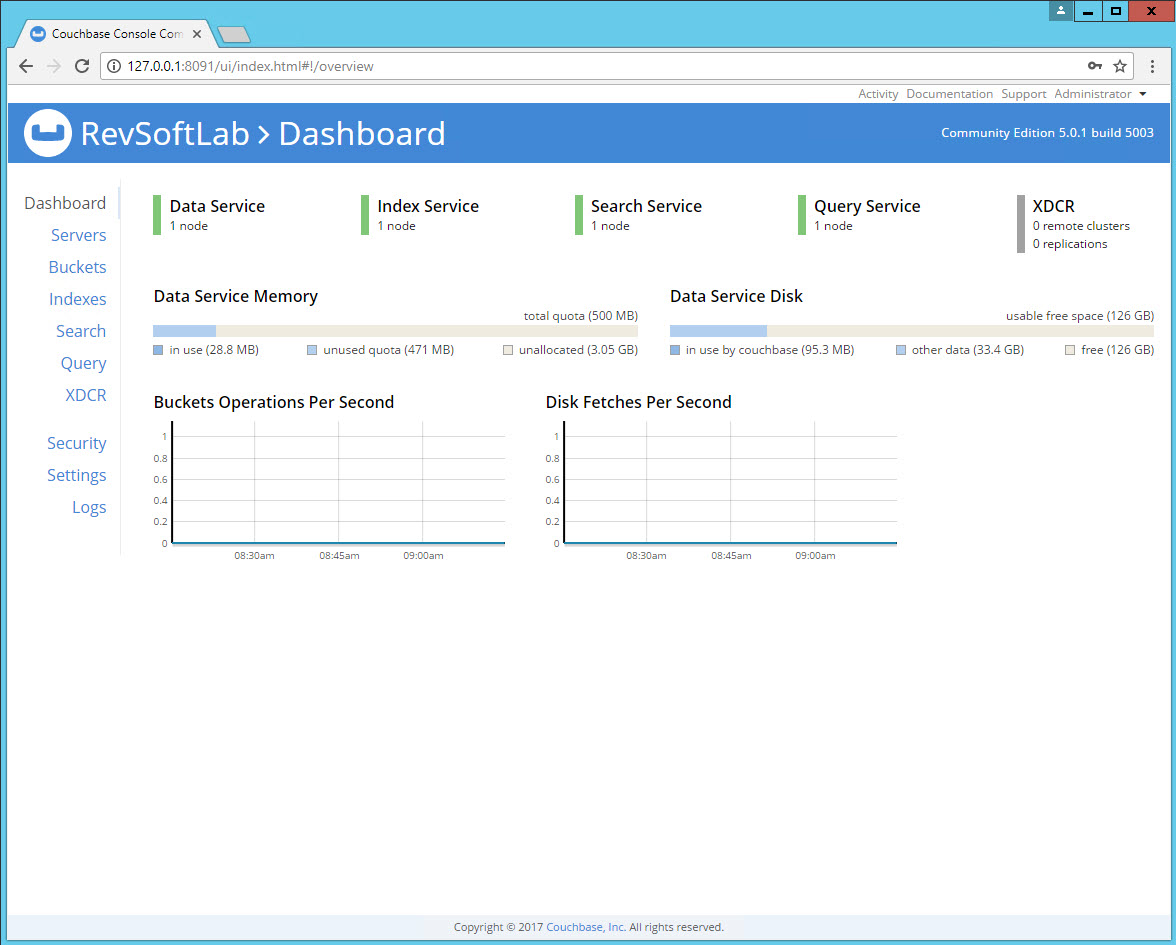Screen dimensions: 1176x945
Task: Click the 'free (126 GB)' legend swatch
Action: coord(1070,350)
